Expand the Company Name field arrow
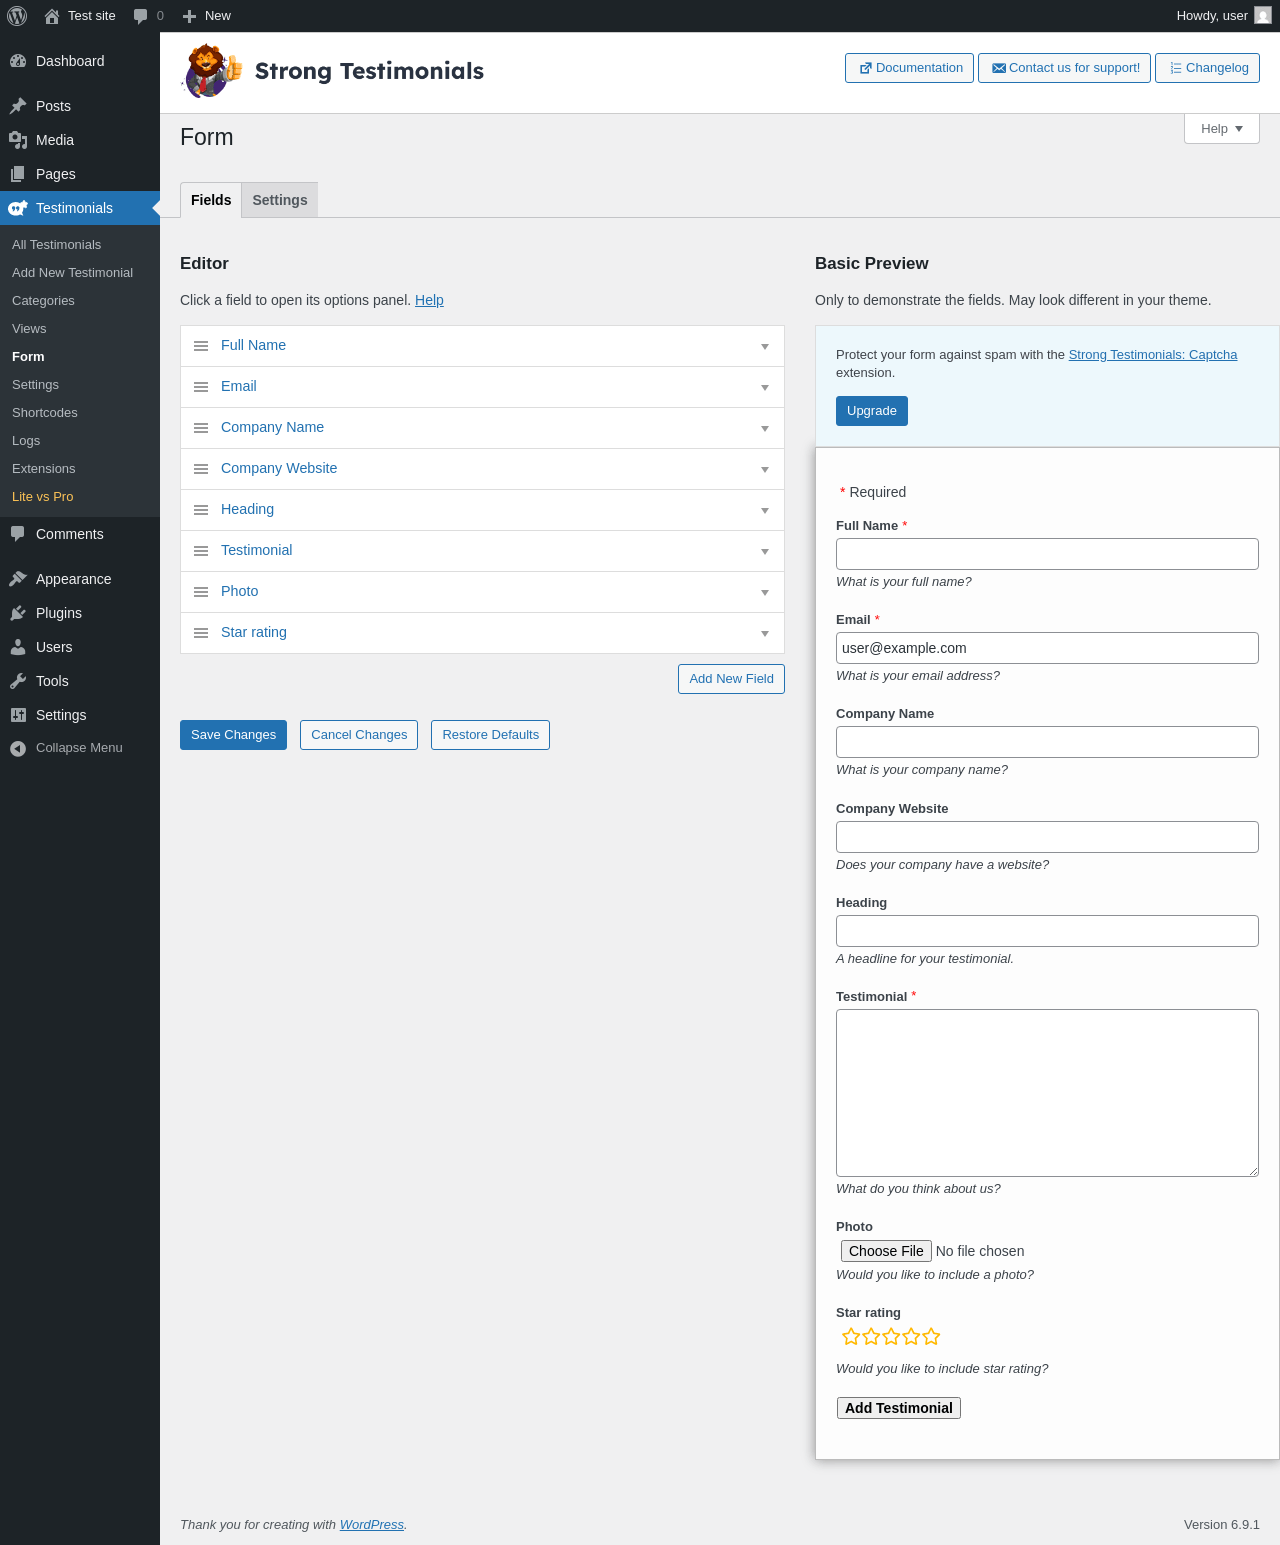 [x=765, y=429]
